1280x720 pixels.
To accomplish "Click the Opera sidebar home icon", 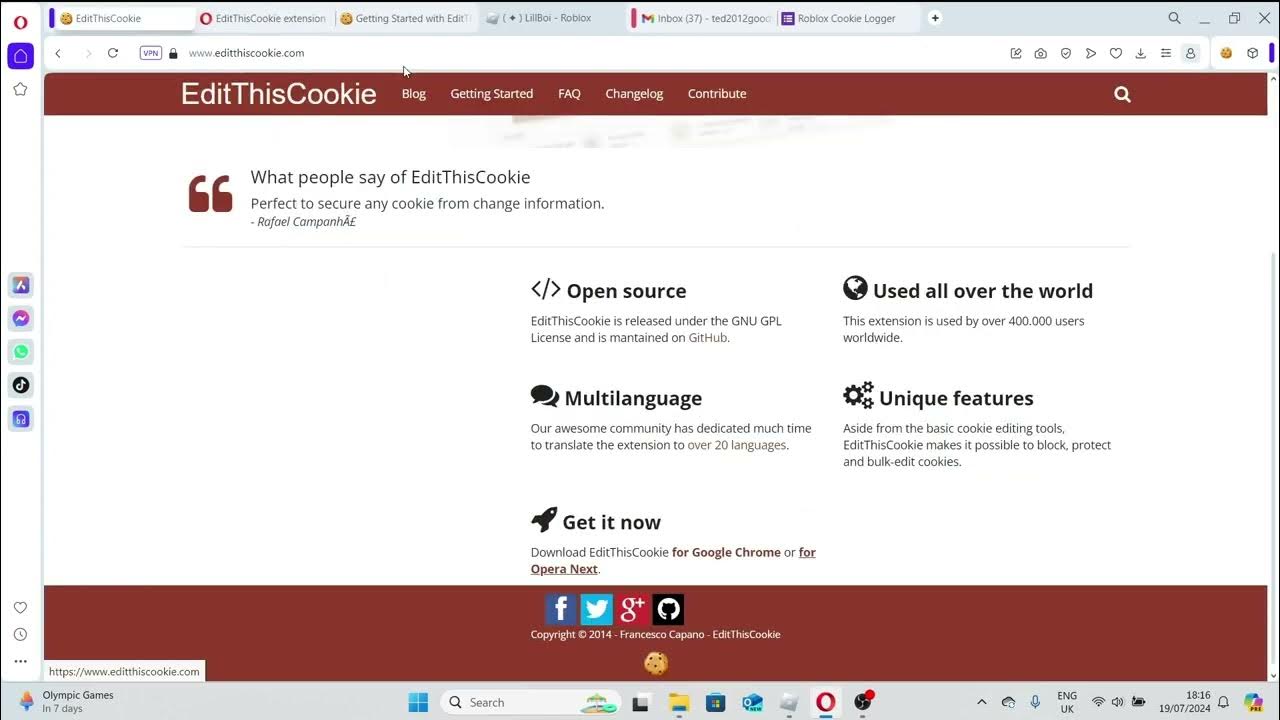I will (20, 56).
